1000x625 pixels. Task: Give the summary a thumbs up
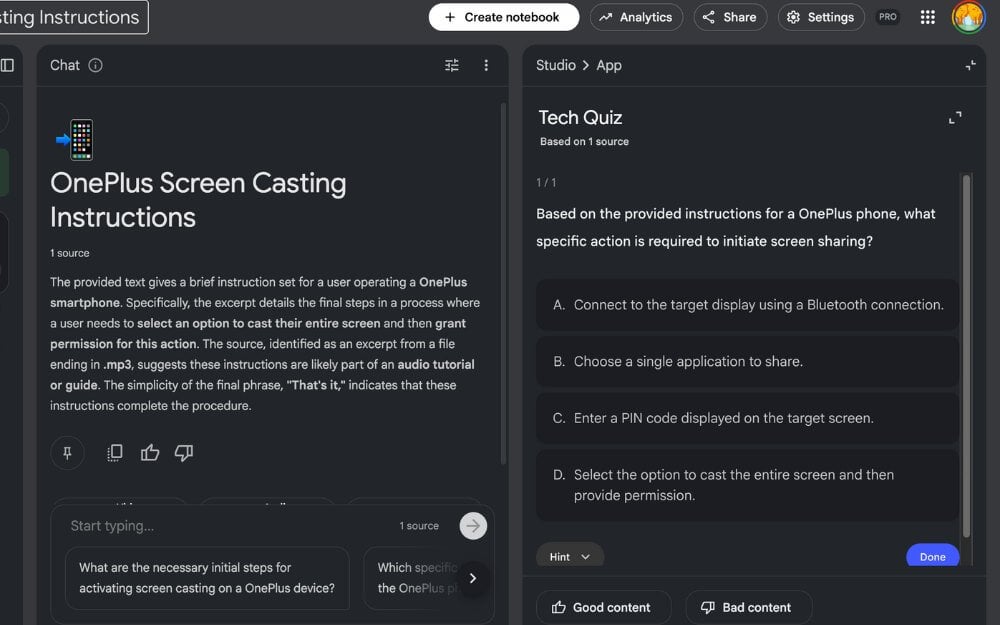150,453
